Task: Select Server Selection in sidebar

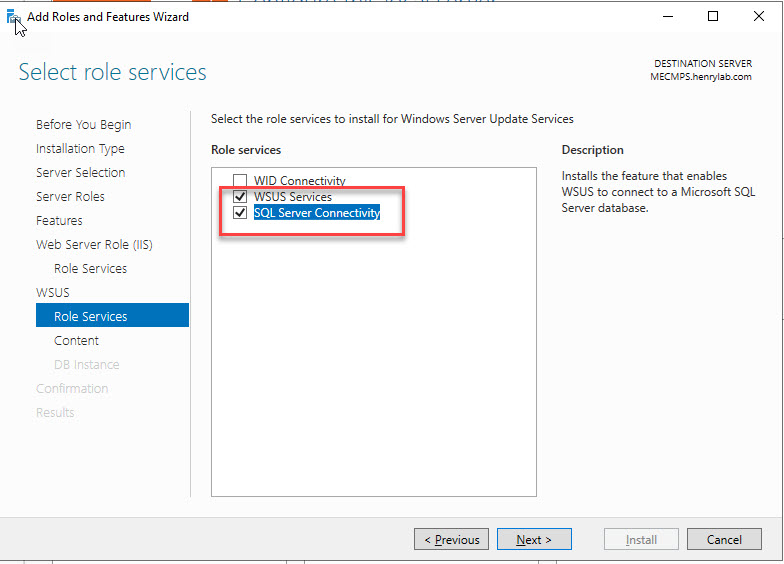Action: coord(80,173)
